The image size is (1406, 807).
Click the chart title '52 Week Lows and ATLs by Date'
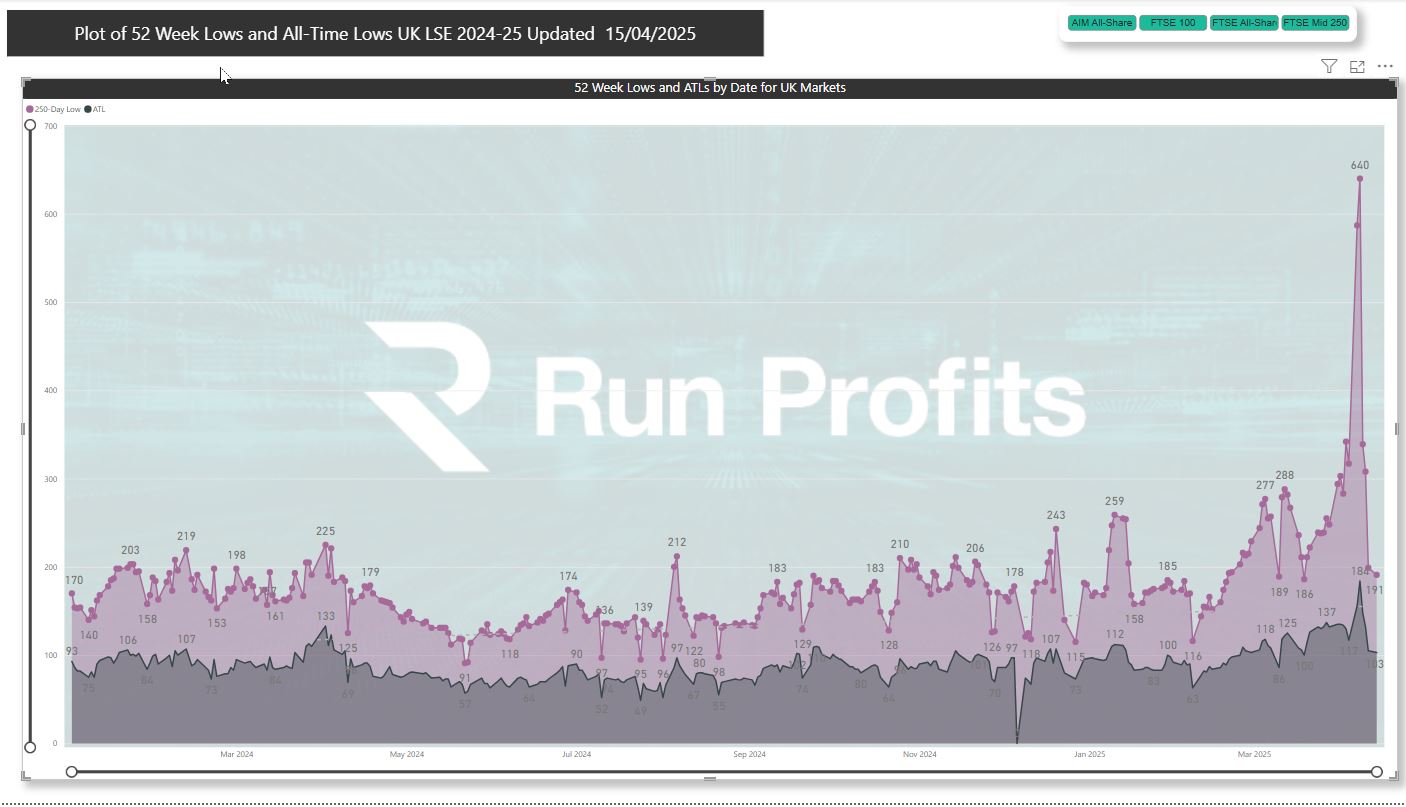tap(710, 88)
